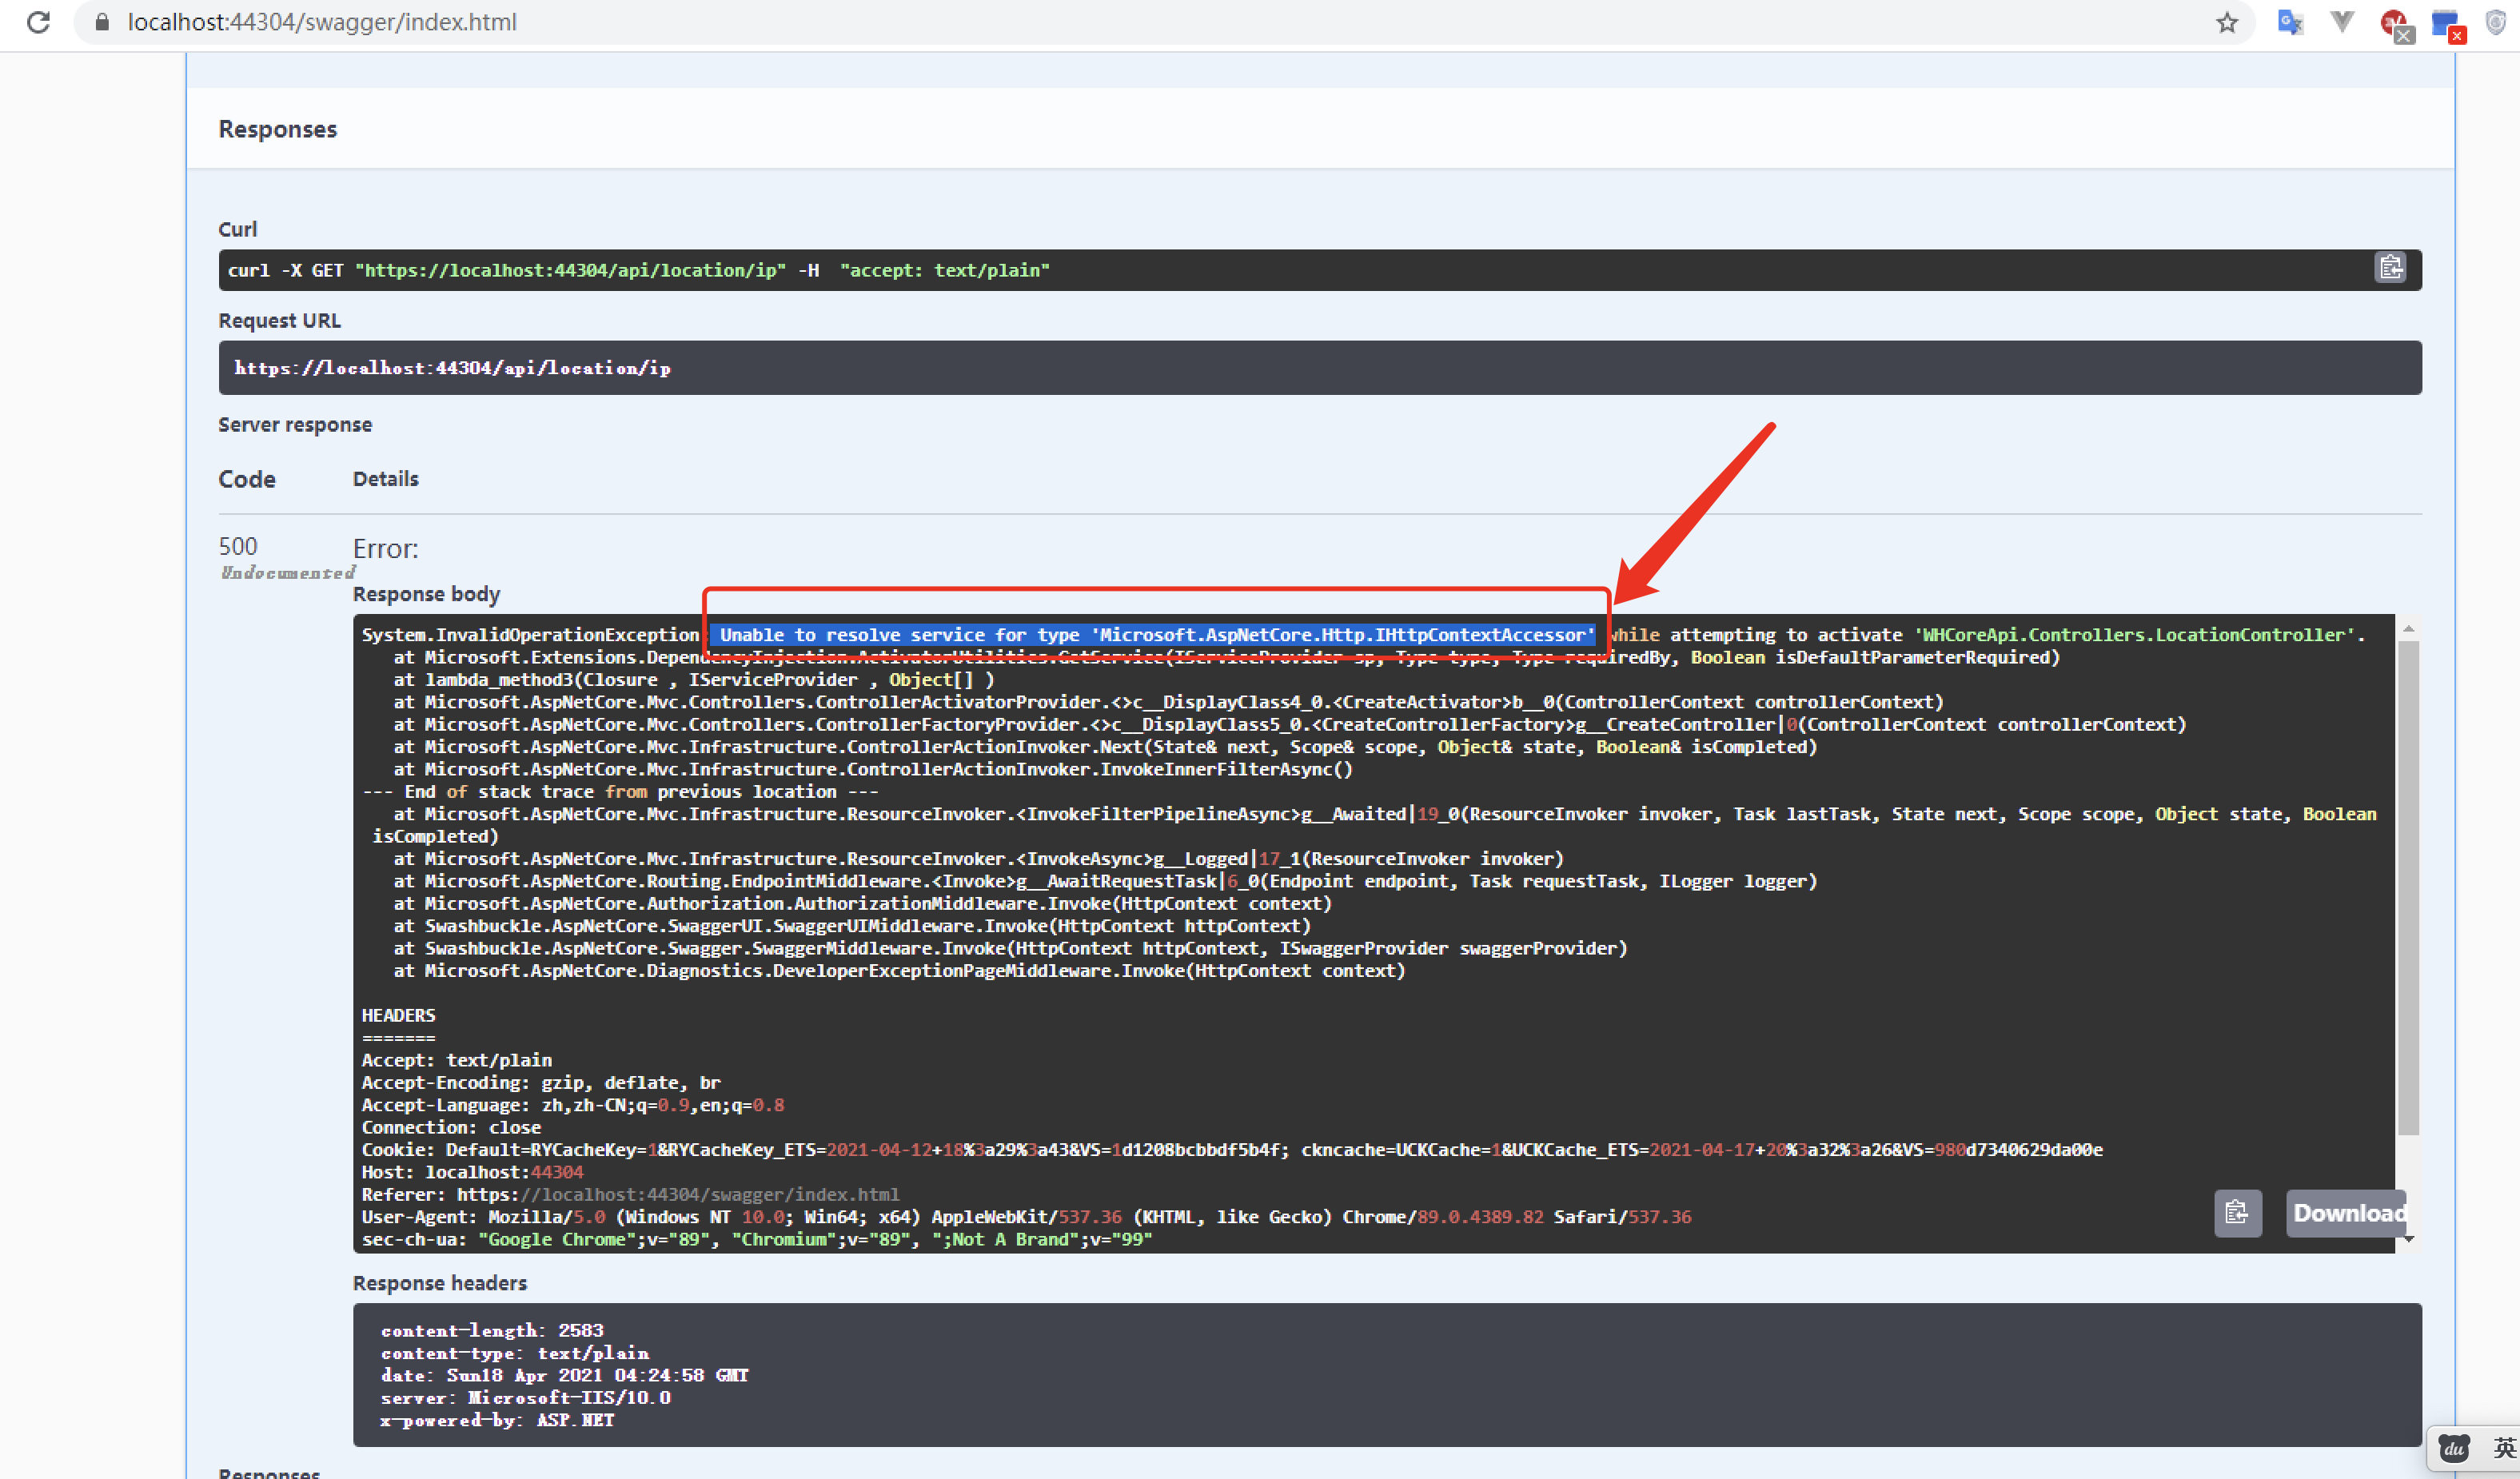The width and height of the screenshot is (2520, 1479).
Task: View site info via lock icon
Action: coord(101,22)
